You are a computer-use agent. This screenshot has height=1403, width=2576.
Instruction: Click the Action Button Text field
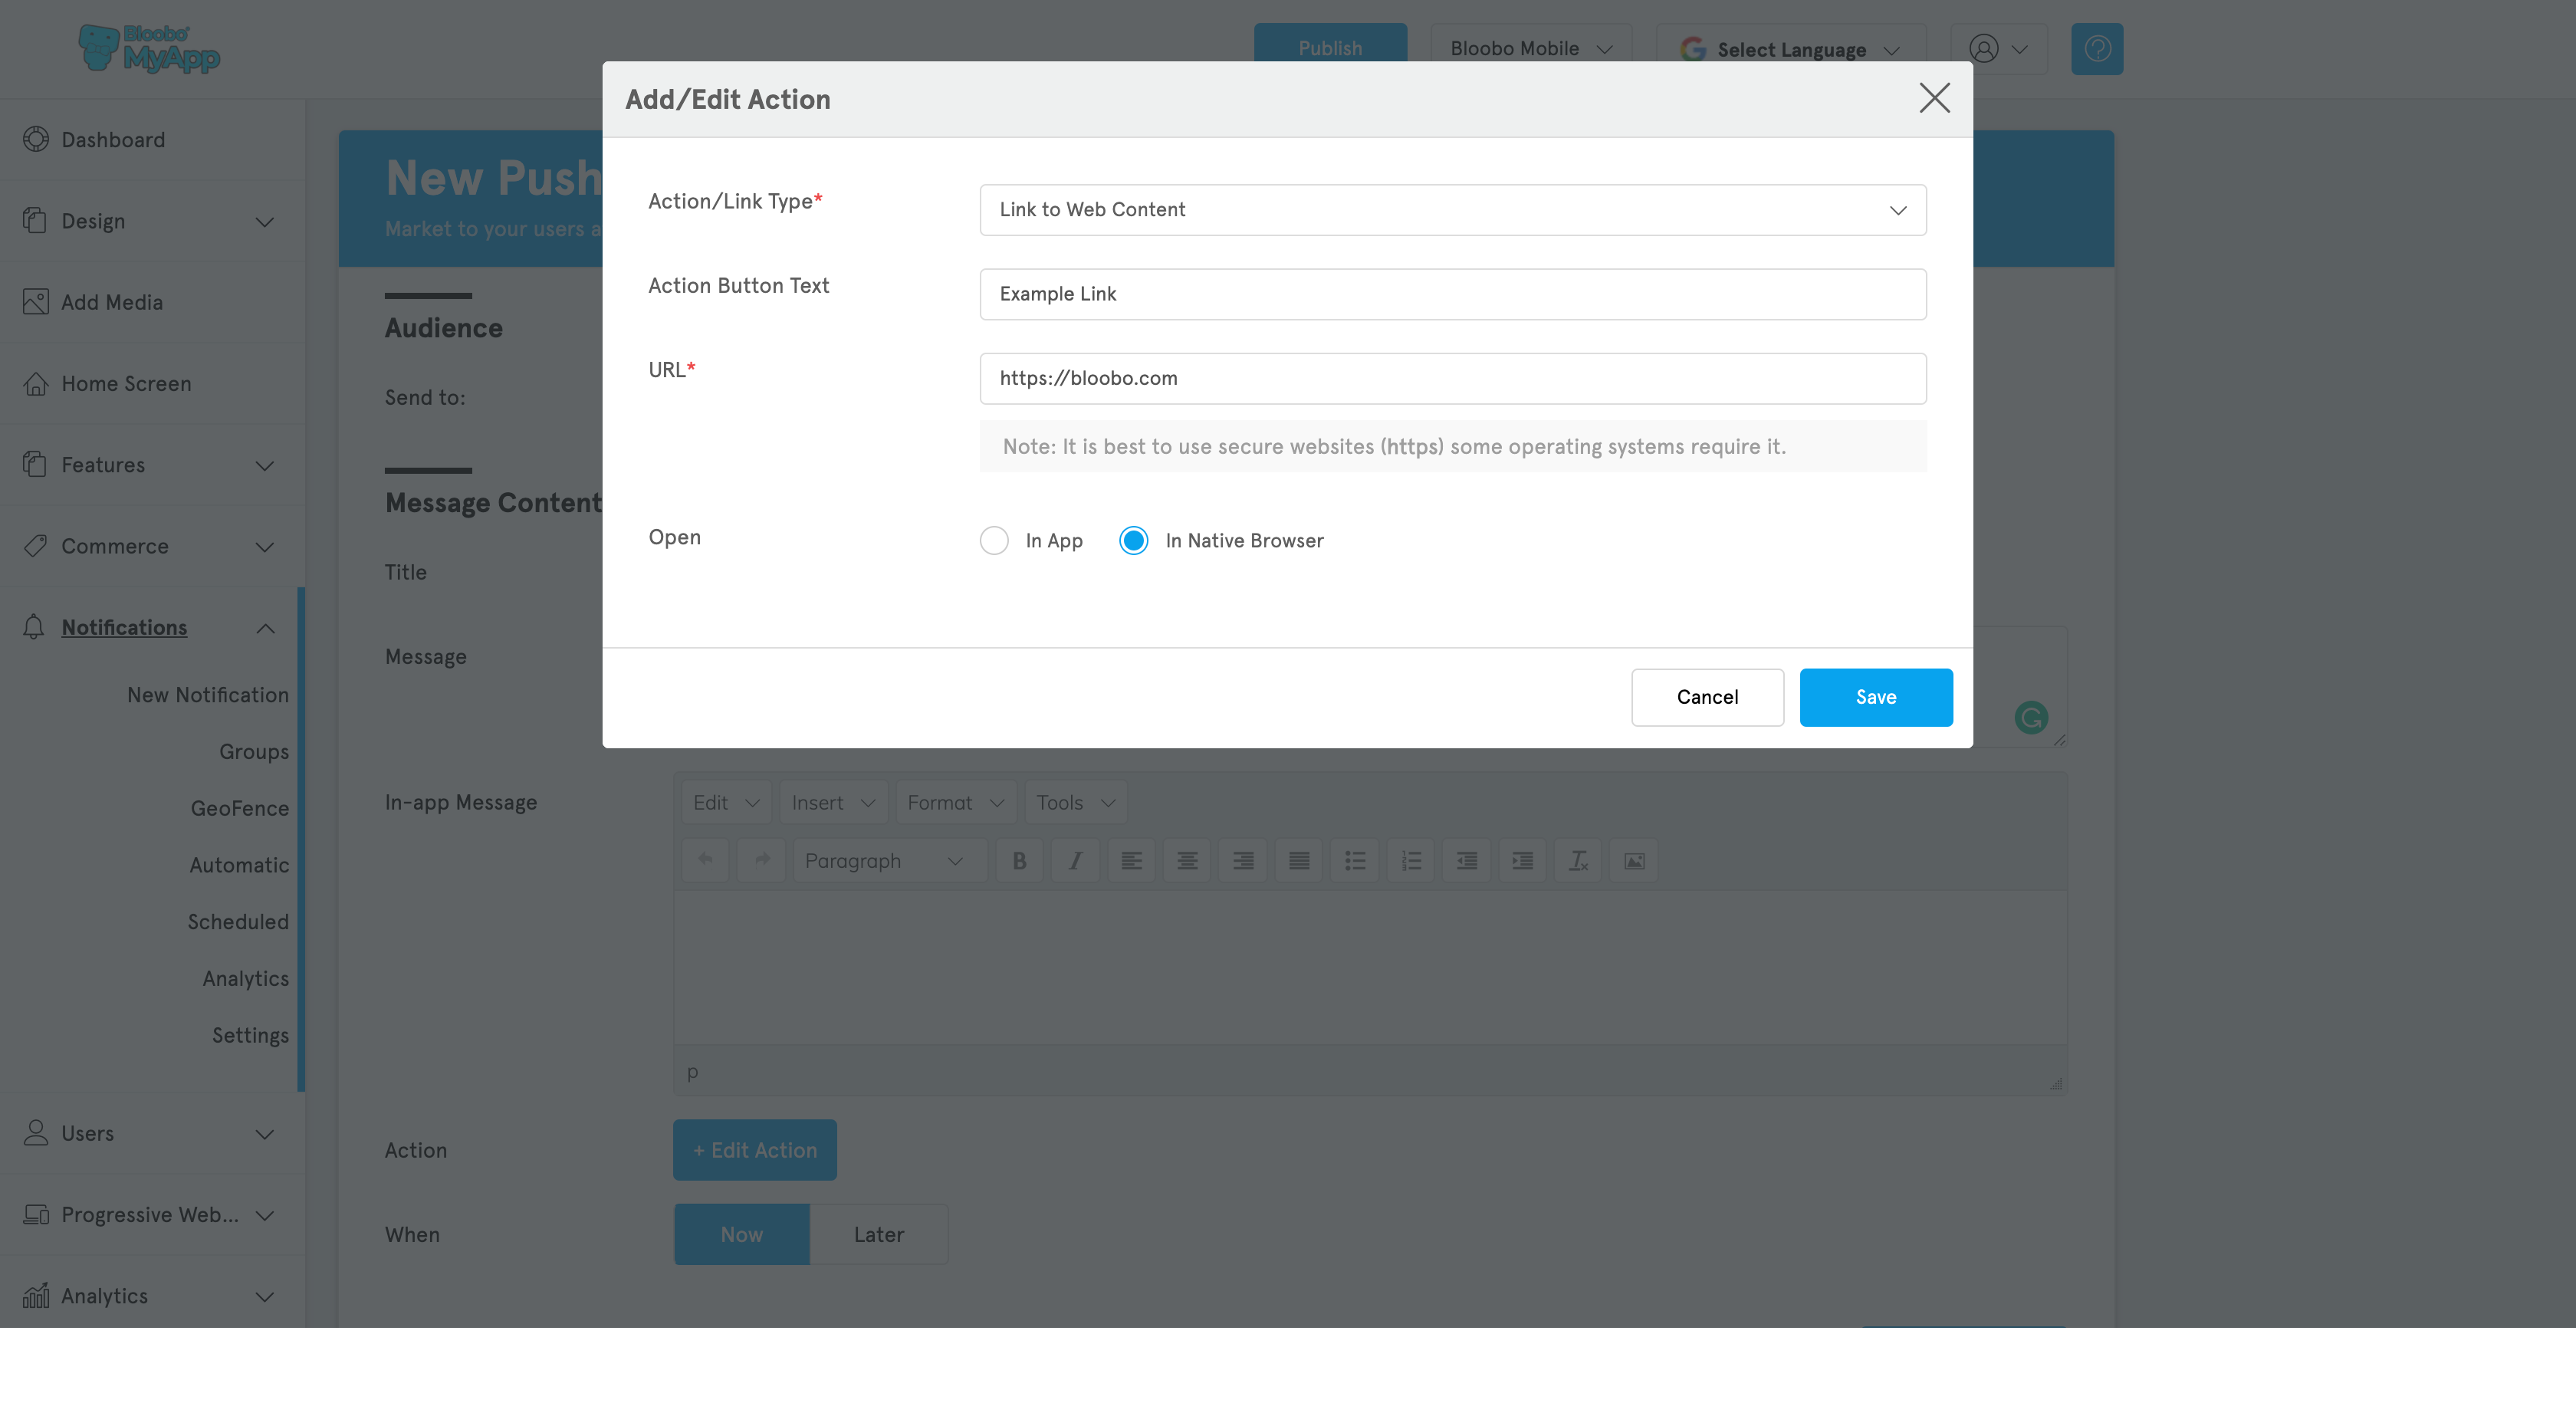[x=1452, y=294]
